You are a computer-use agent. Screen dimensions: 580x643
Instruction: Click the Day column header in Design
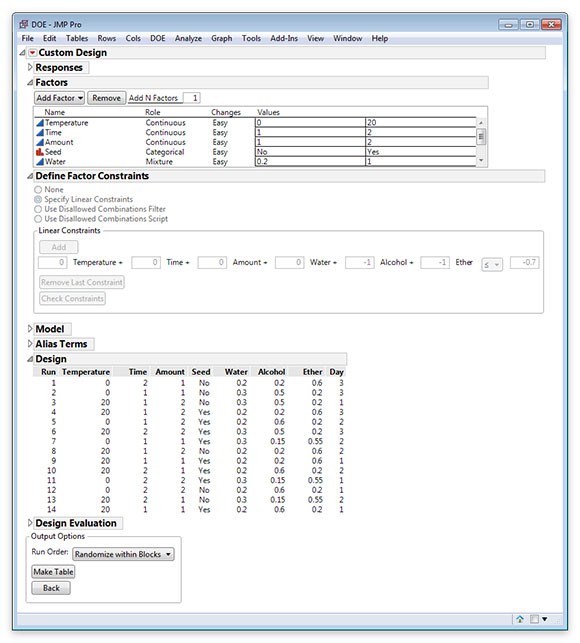tap(336, 372)
